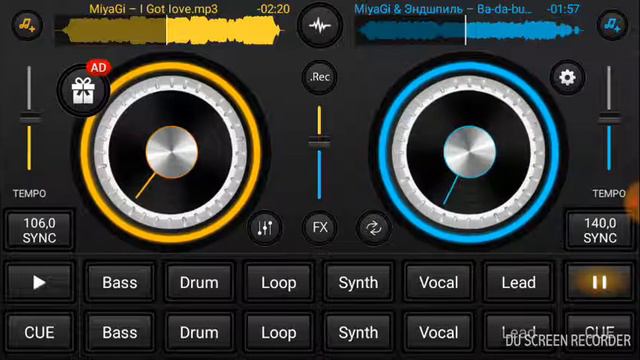
Task: Trigger the top row Synth pad
Action: tap(358, 282)
